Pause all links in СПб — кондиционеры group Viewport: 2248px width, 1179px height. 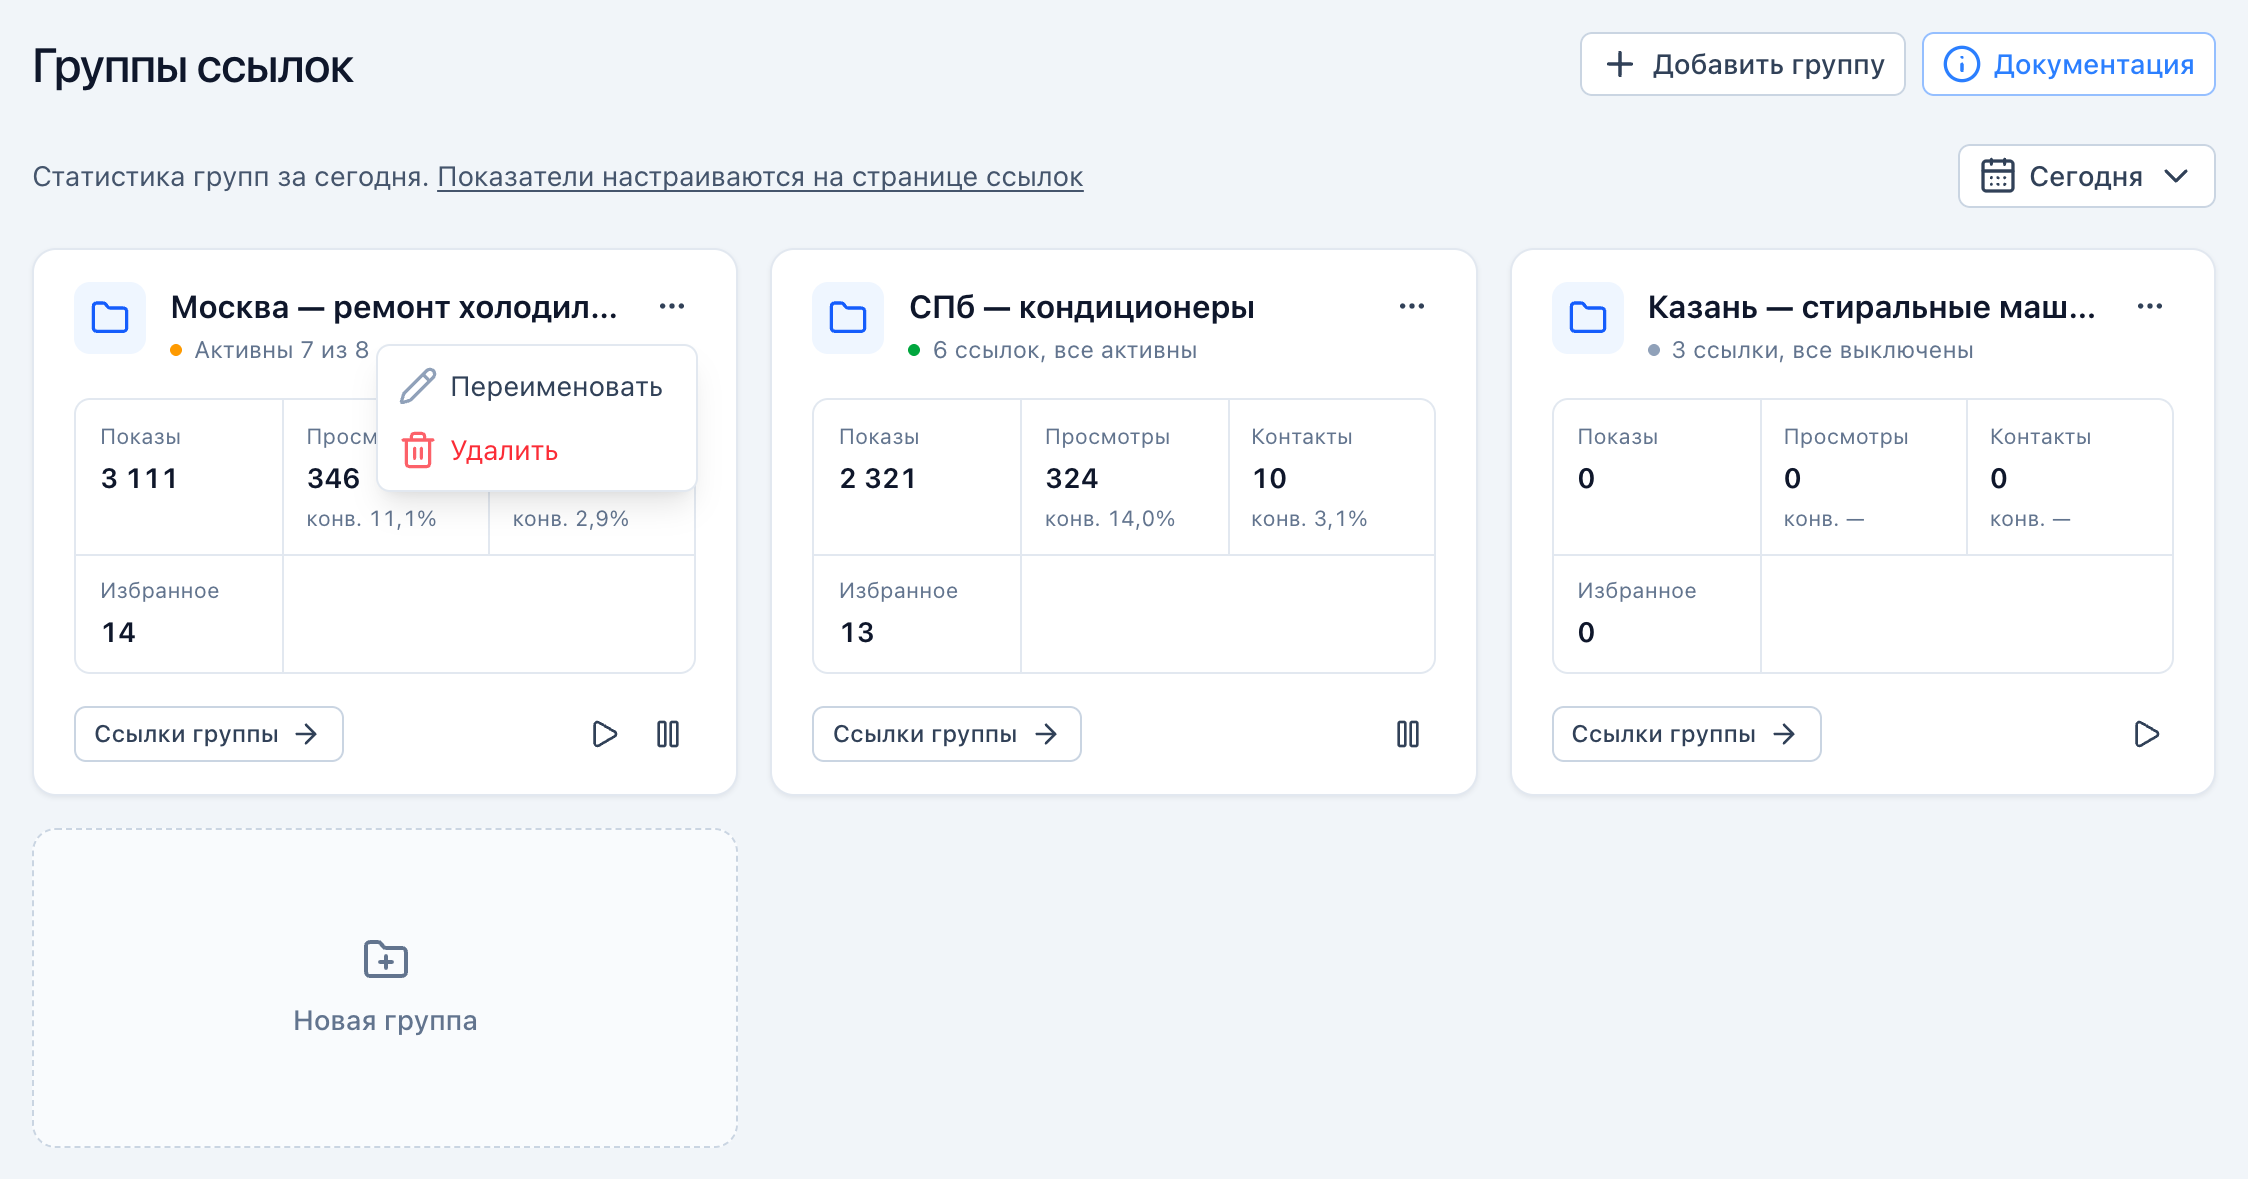[1408, 734]
